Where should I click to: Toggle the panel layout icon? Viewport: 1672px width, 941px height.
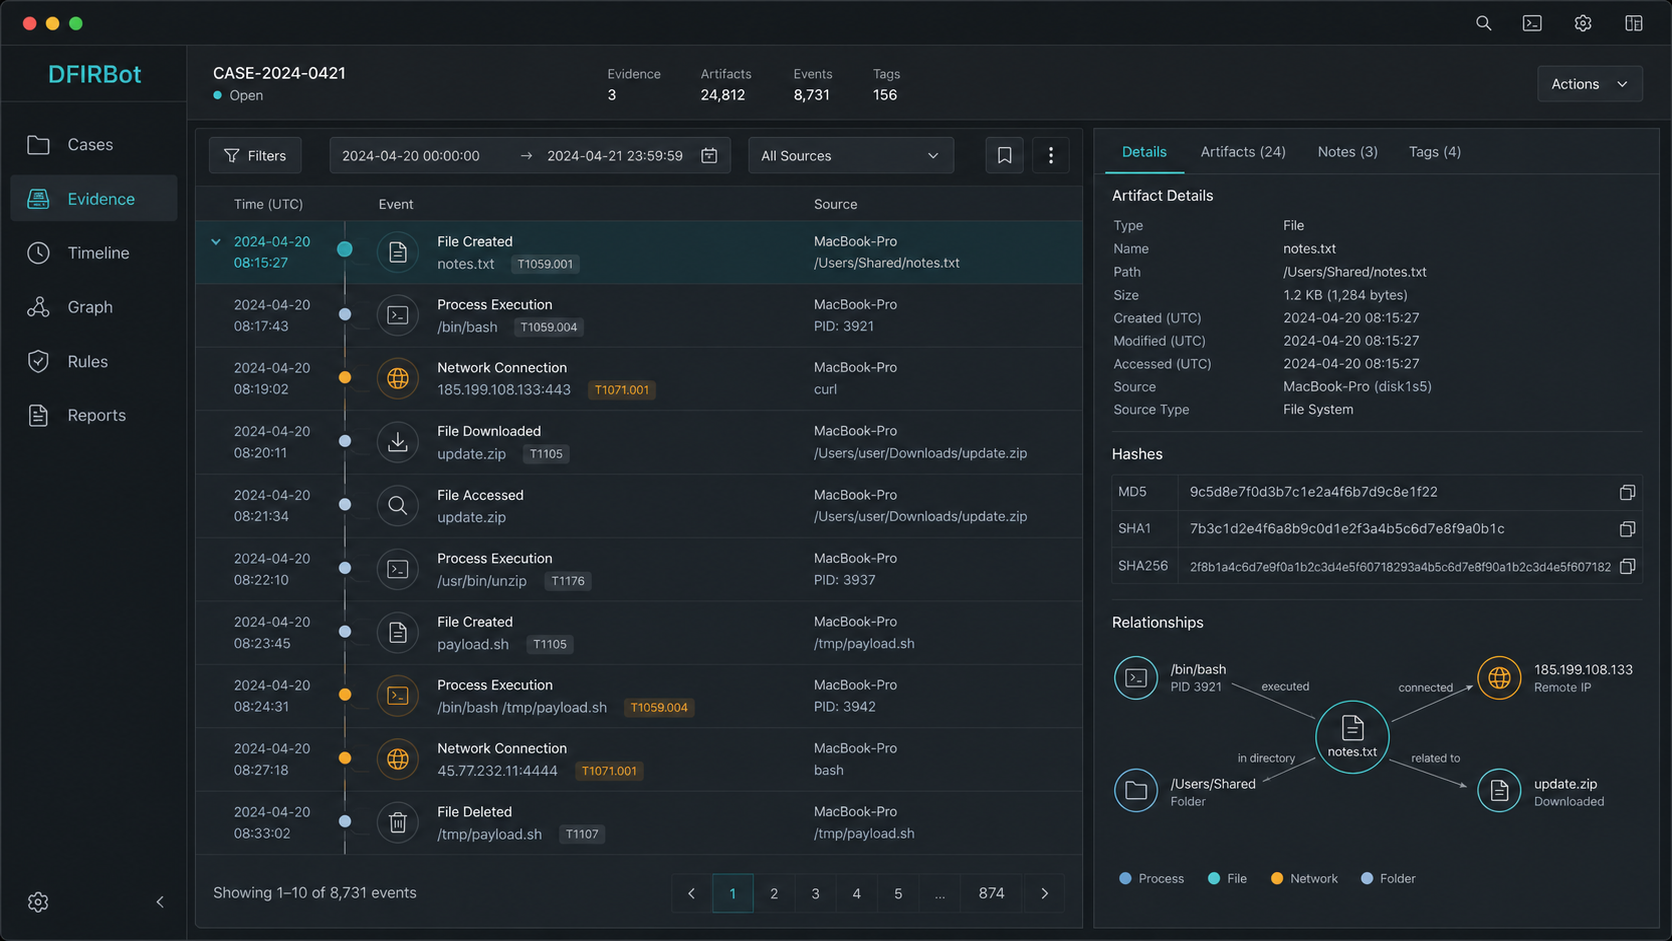[1633, 23]
